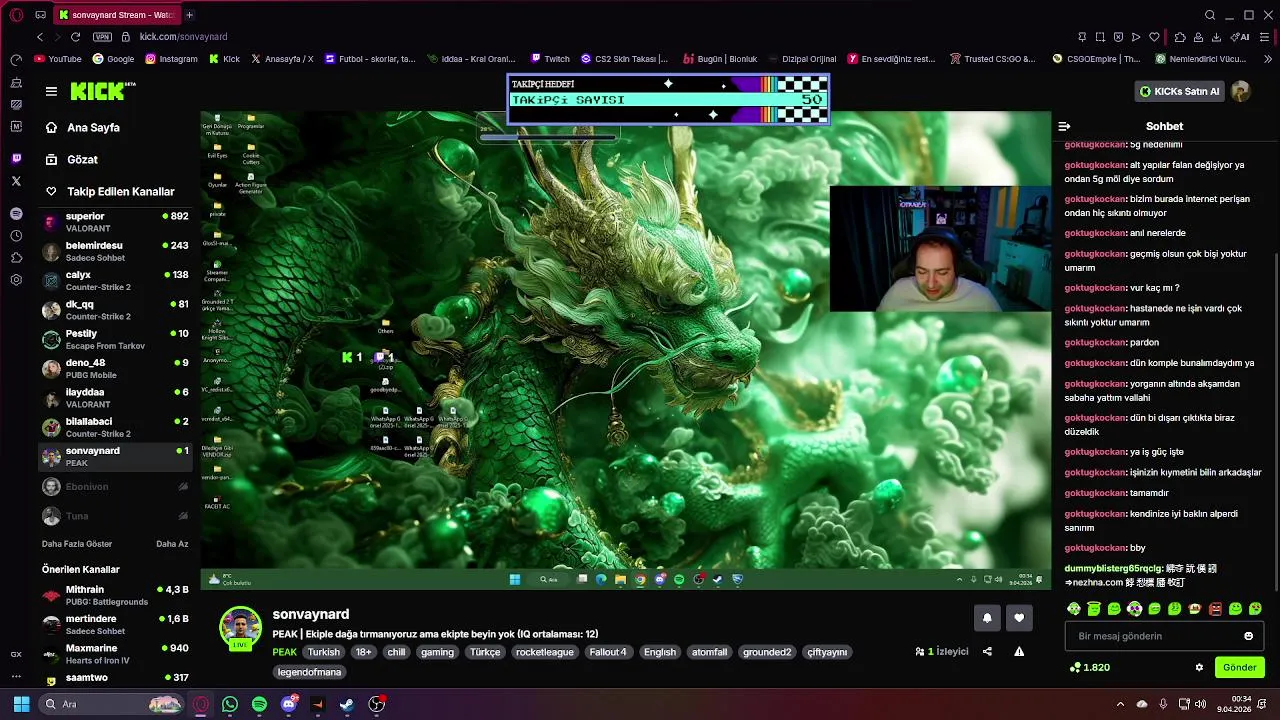1280x720 pixels.
Task: Open belemirdesu channel in sidebar
Action: pyautogui.click(x=115, y=251)
